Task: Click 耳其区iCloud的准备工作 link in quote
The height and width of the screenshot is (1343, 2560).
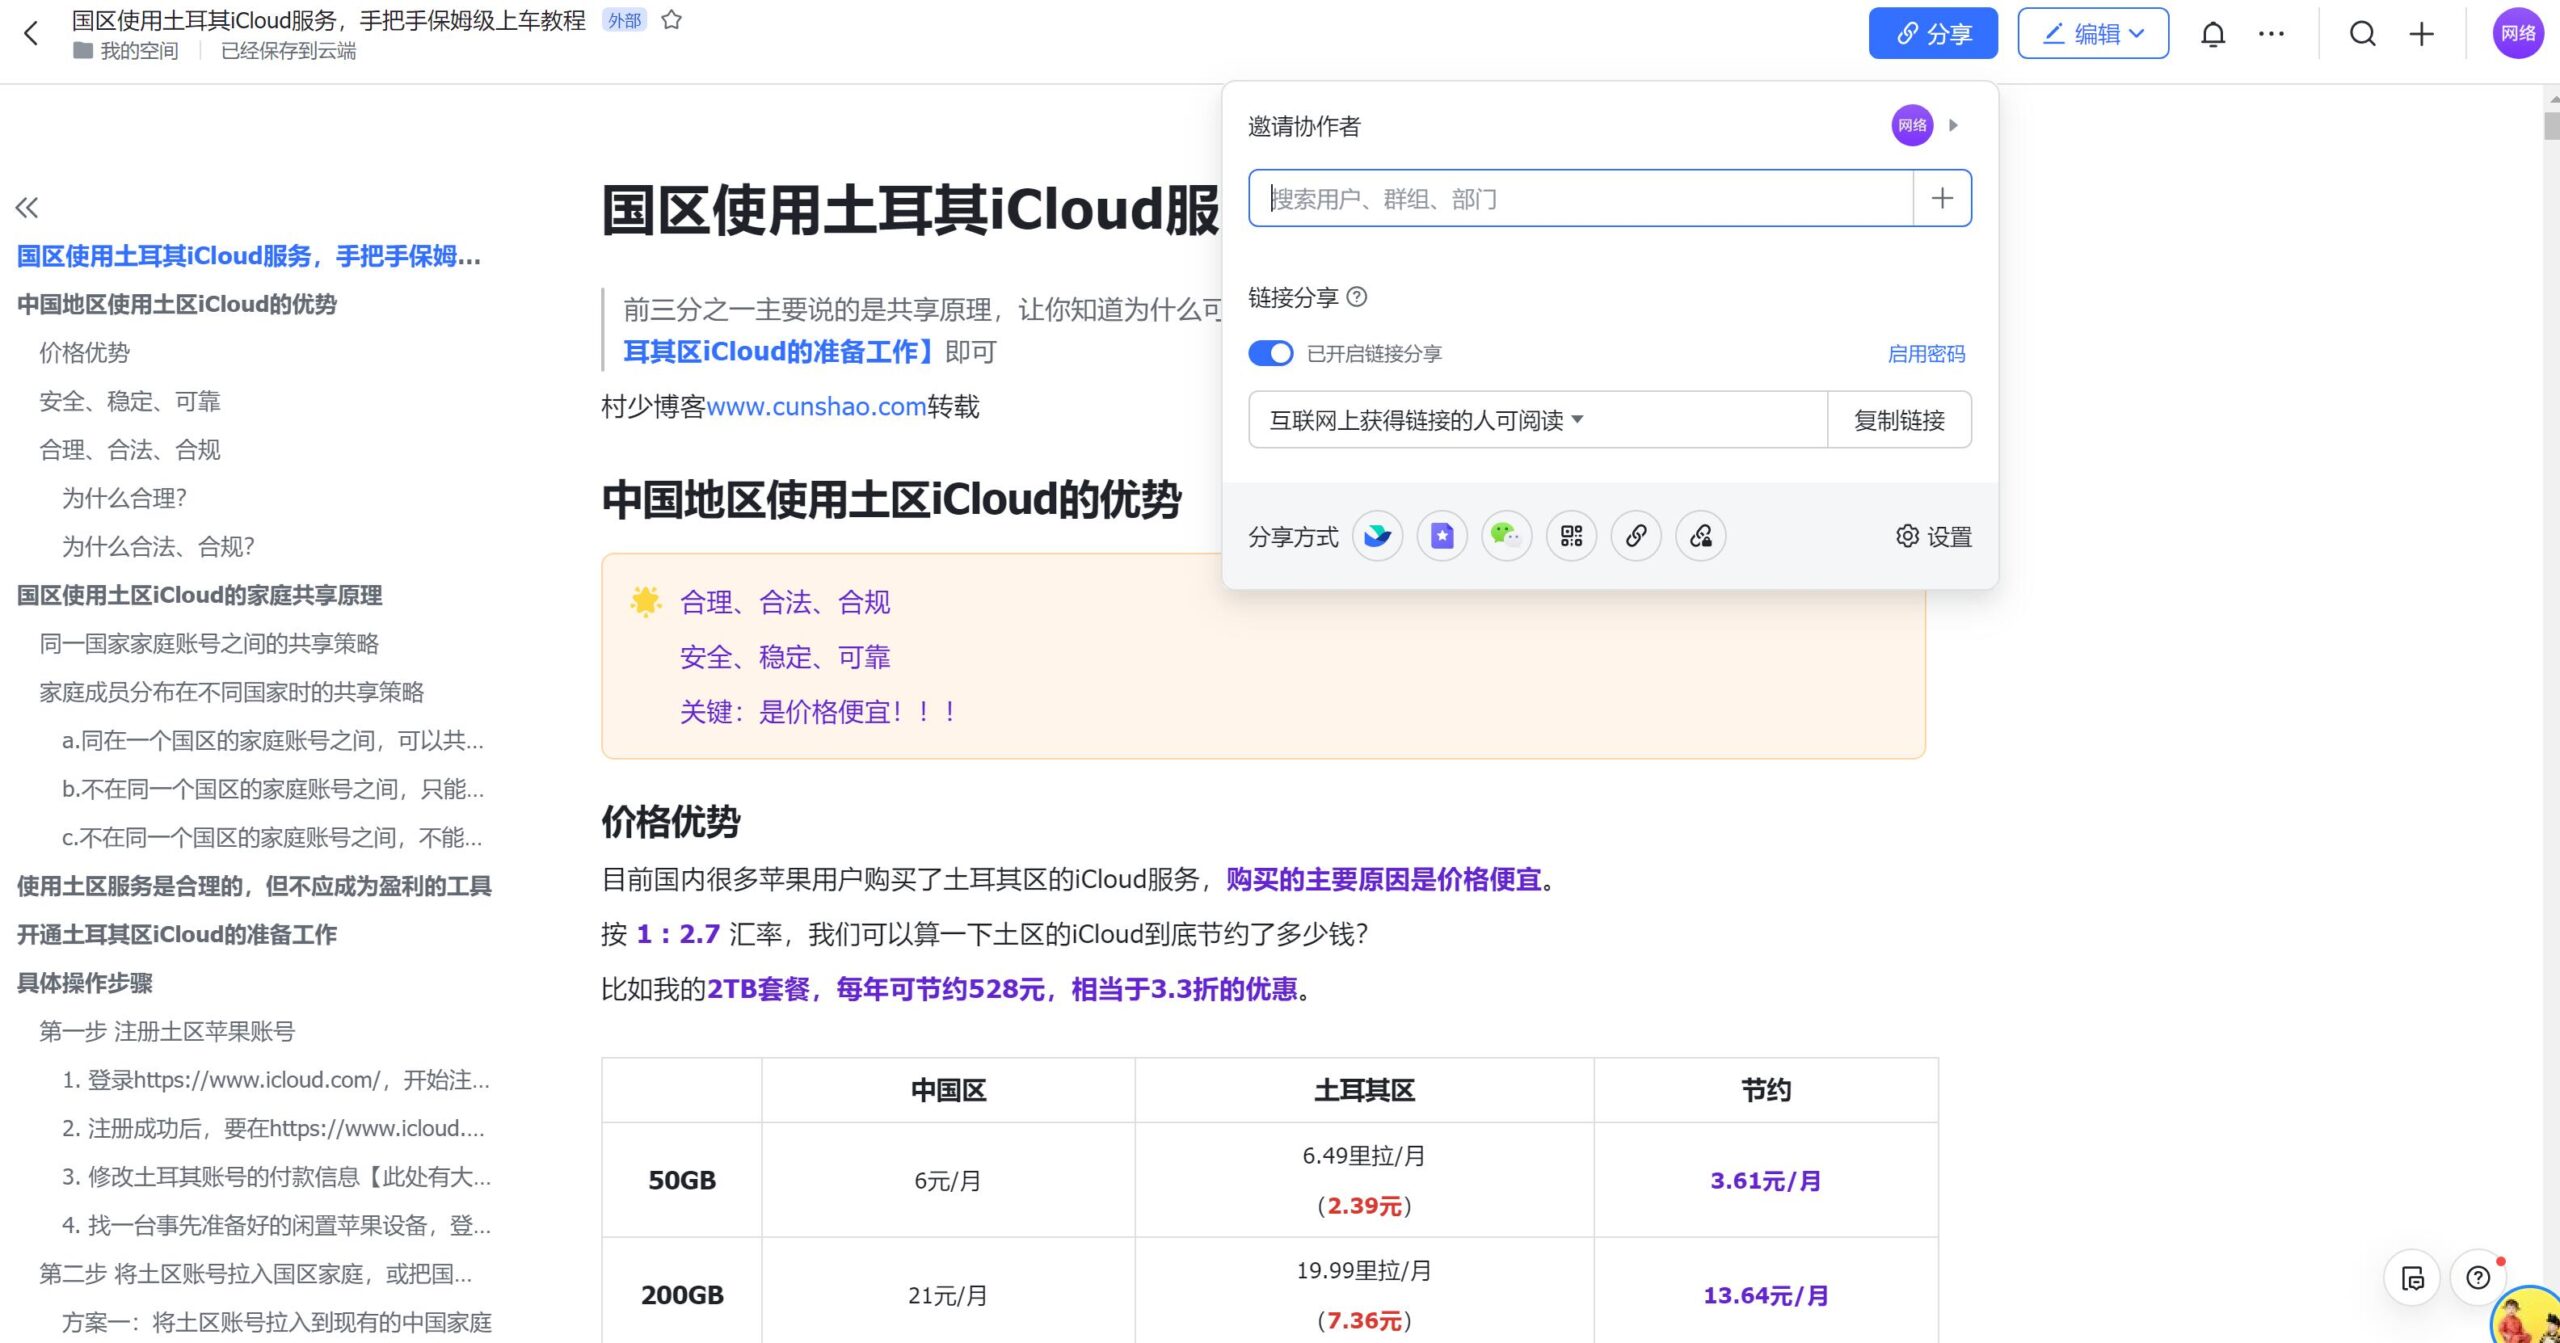Action: (778, 351)
